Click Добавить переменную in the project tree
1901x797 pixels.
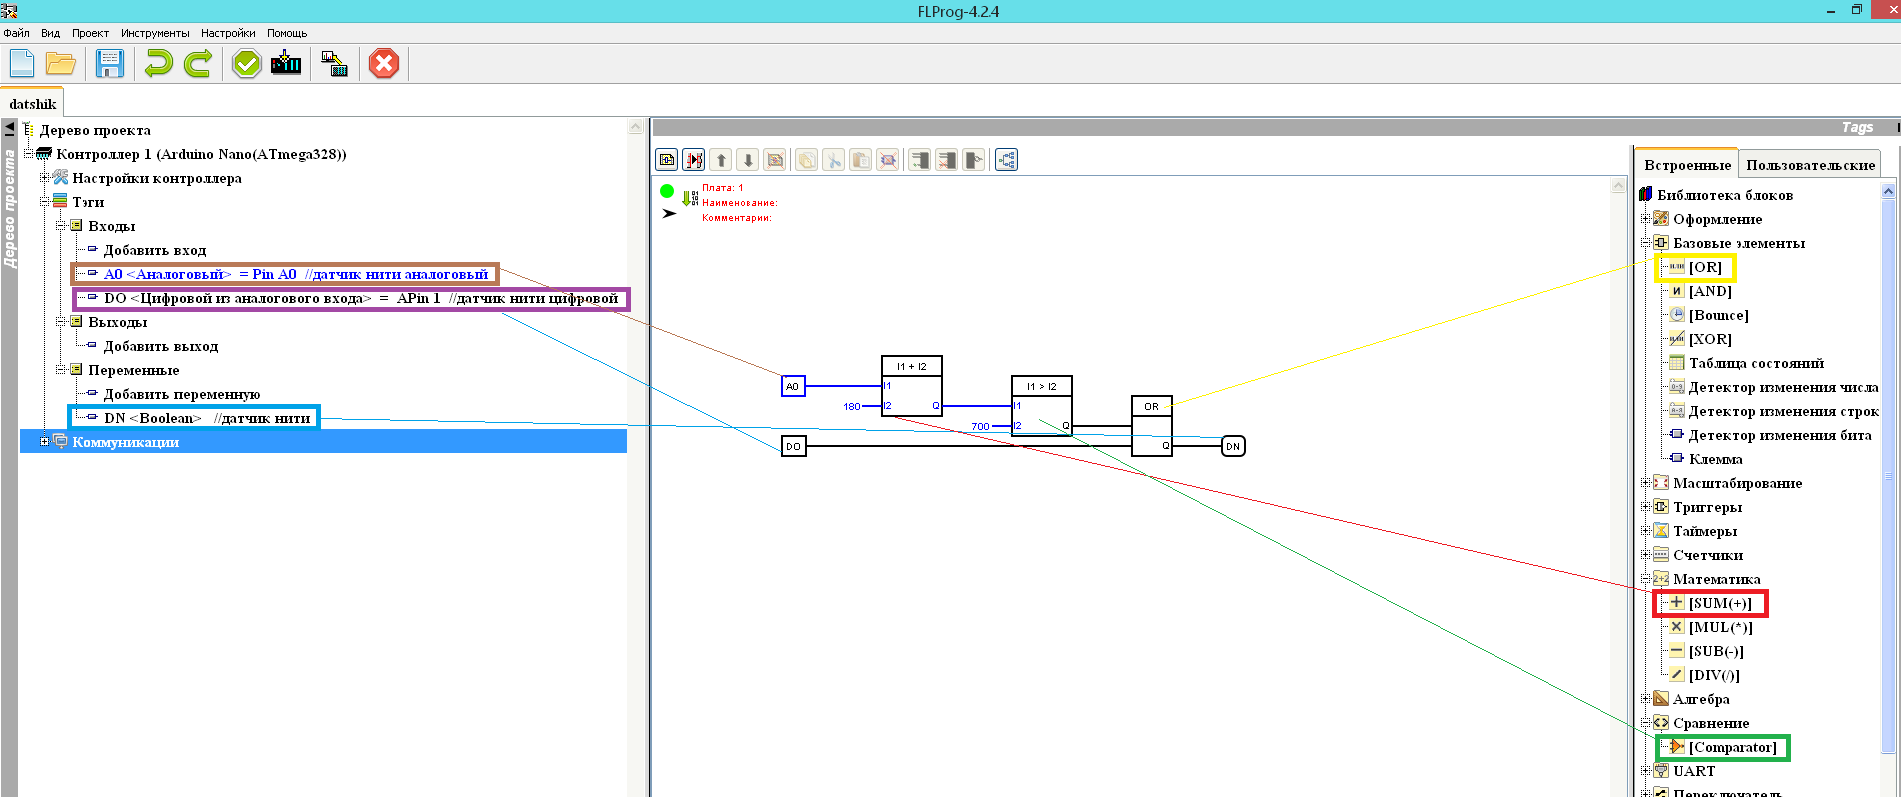(x=181, y=394)
